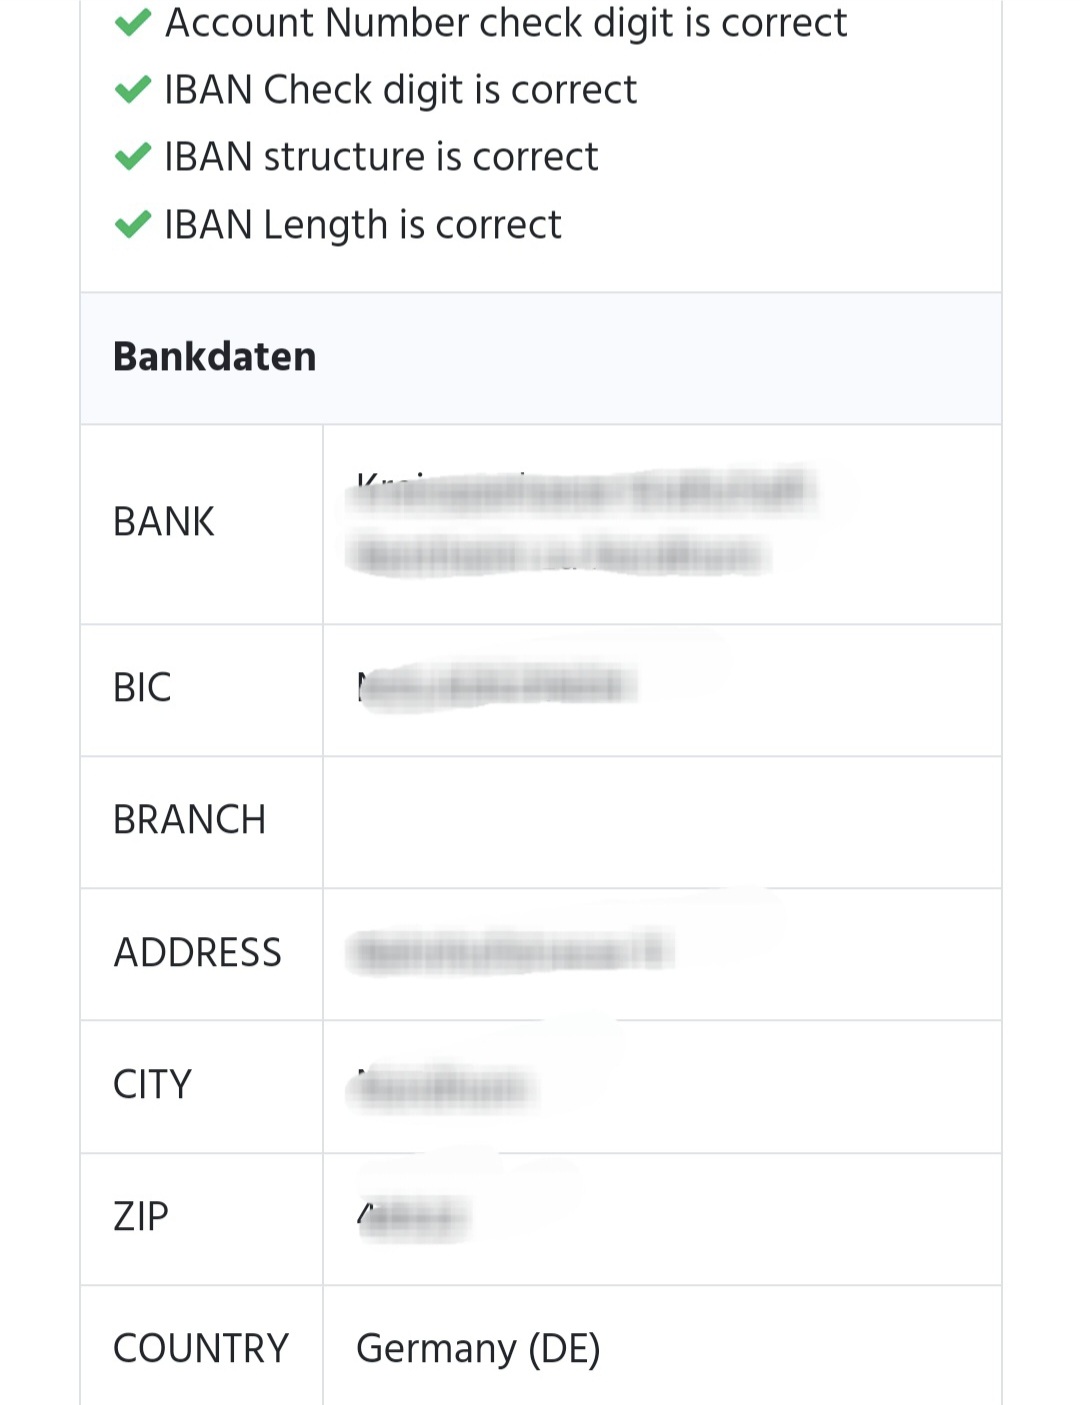The width and height of the screenshot is (1080, 1405).
Task: Click the CITY row label
Action: coord(152,1085)
